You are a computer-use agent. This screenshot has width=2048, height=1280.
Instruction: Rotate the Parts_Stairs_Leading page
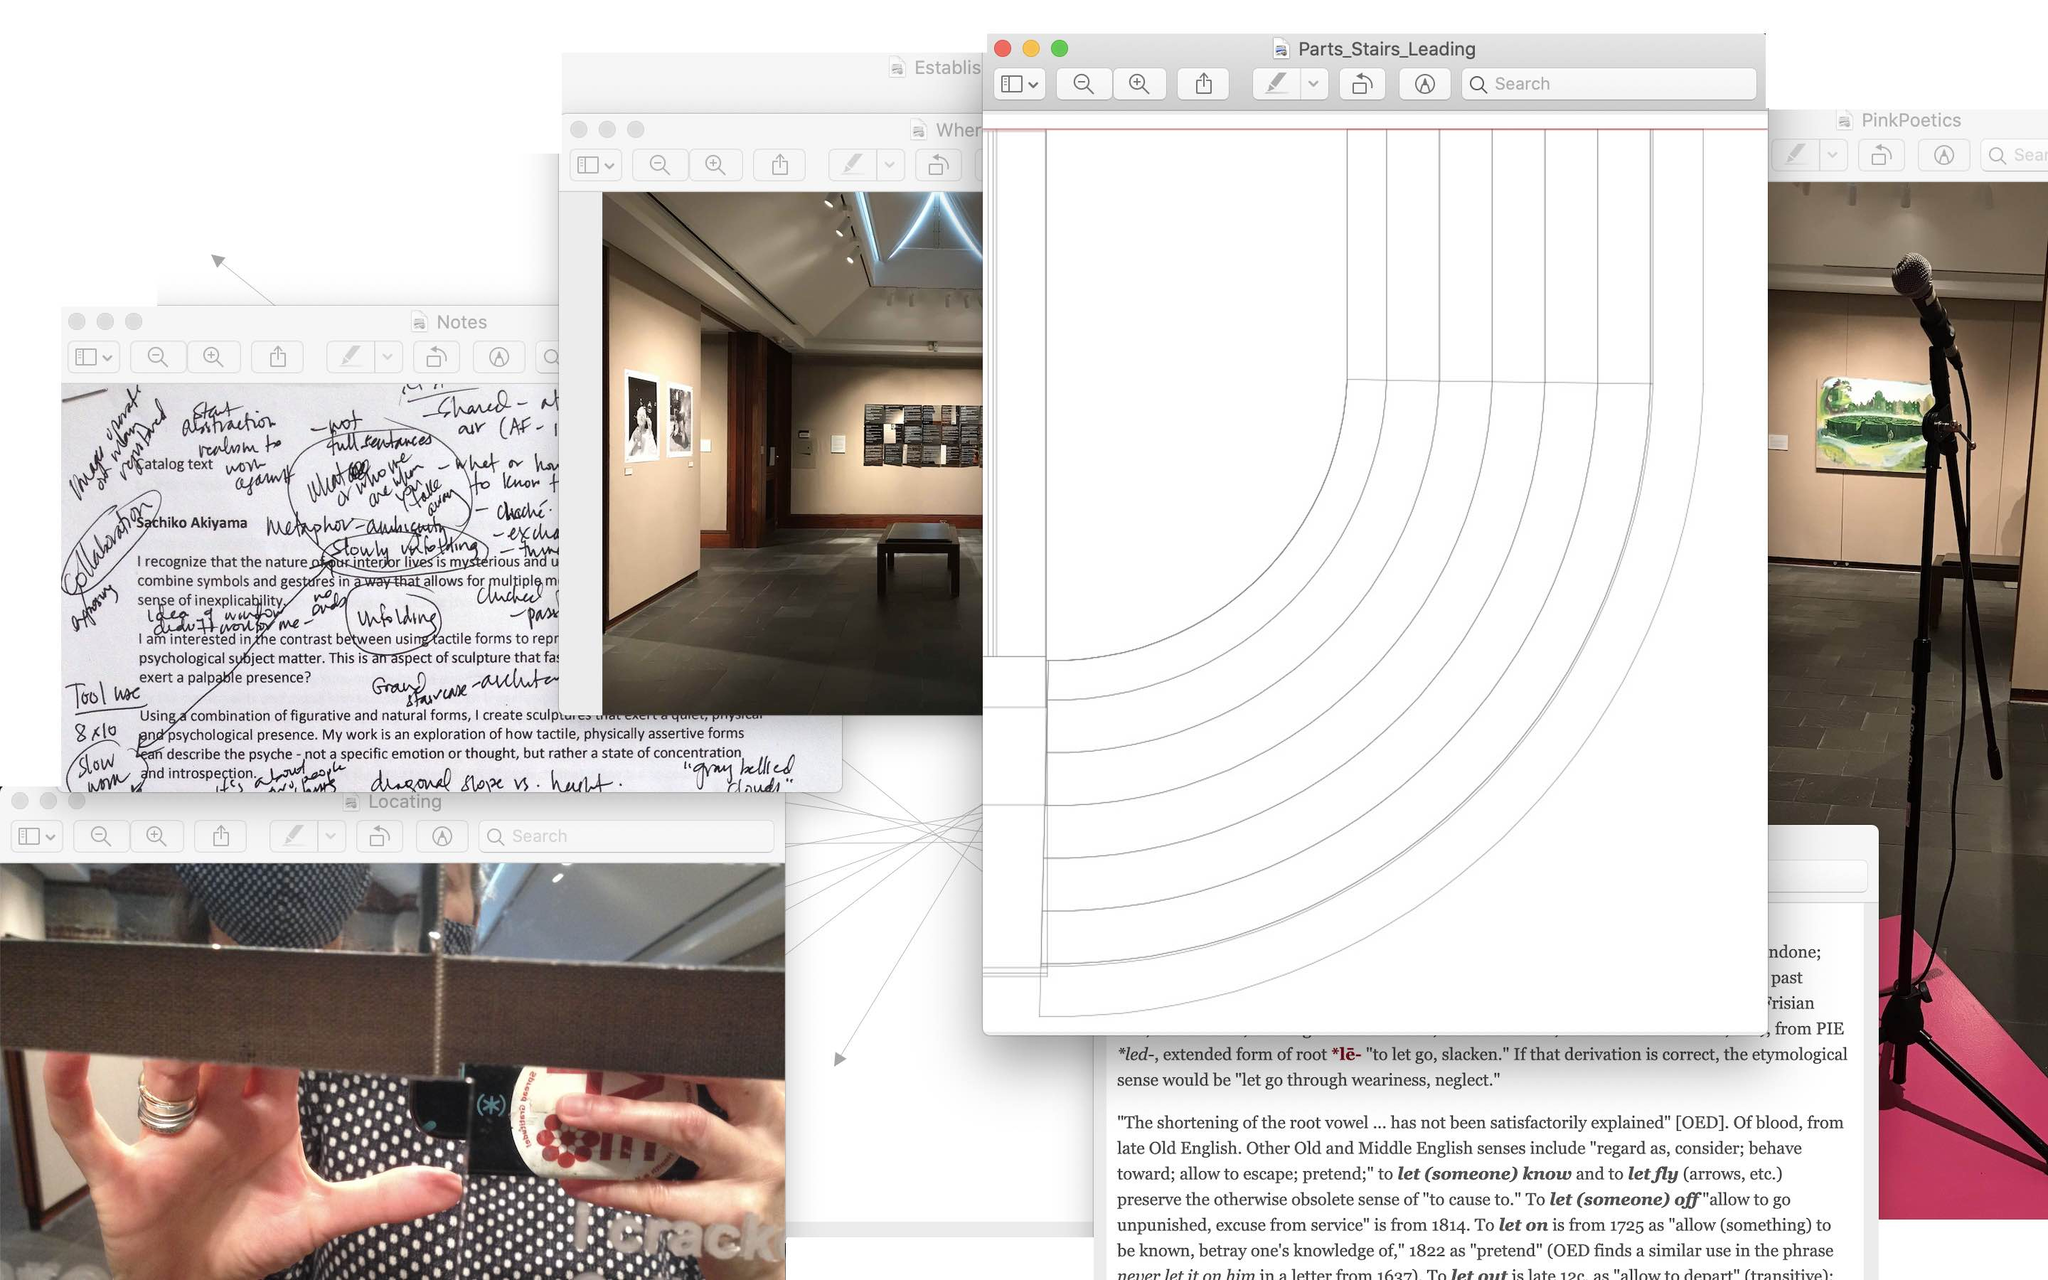[1362, 84]
